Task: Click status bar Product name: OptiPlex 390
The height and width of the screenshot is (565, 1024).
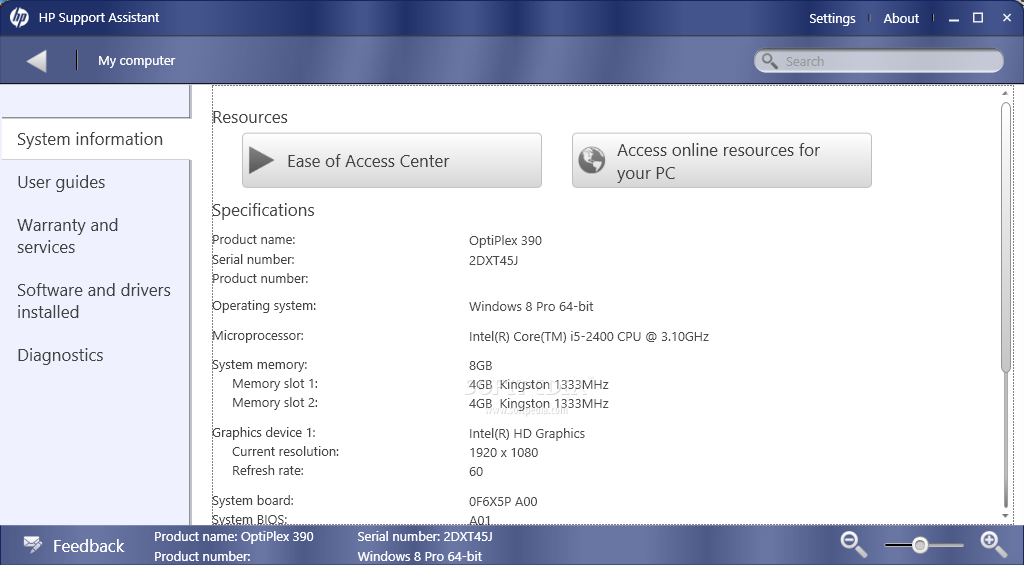Action: click(234, 537)
